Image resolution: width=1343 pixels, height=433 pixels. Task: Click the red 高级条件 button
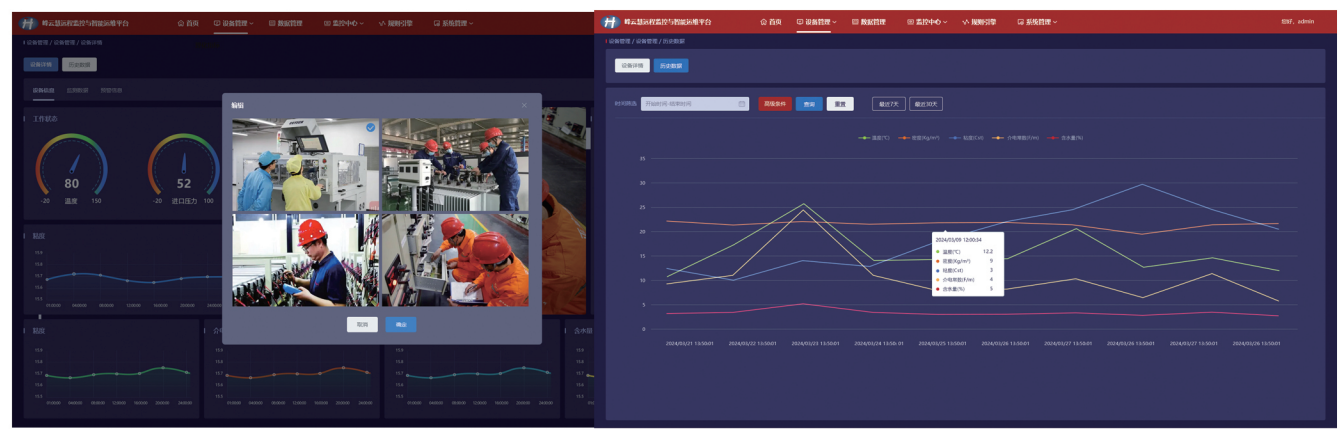[x=774, y=104]
